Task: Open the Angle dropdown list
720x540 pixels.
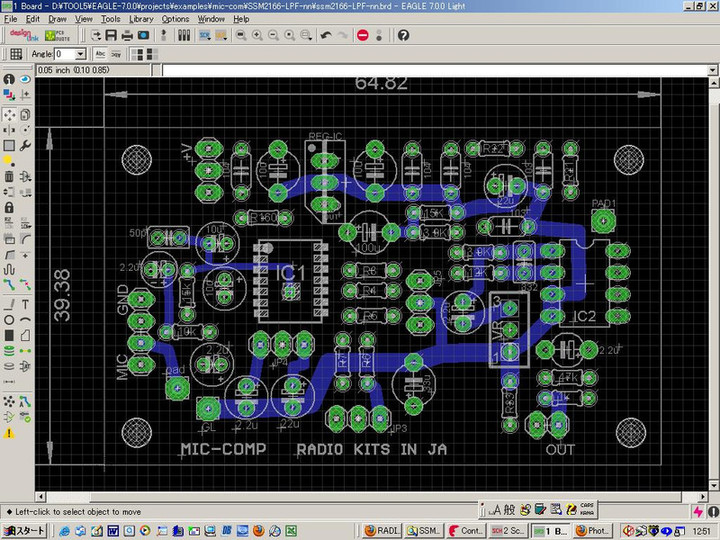Action: pos(81,54)
